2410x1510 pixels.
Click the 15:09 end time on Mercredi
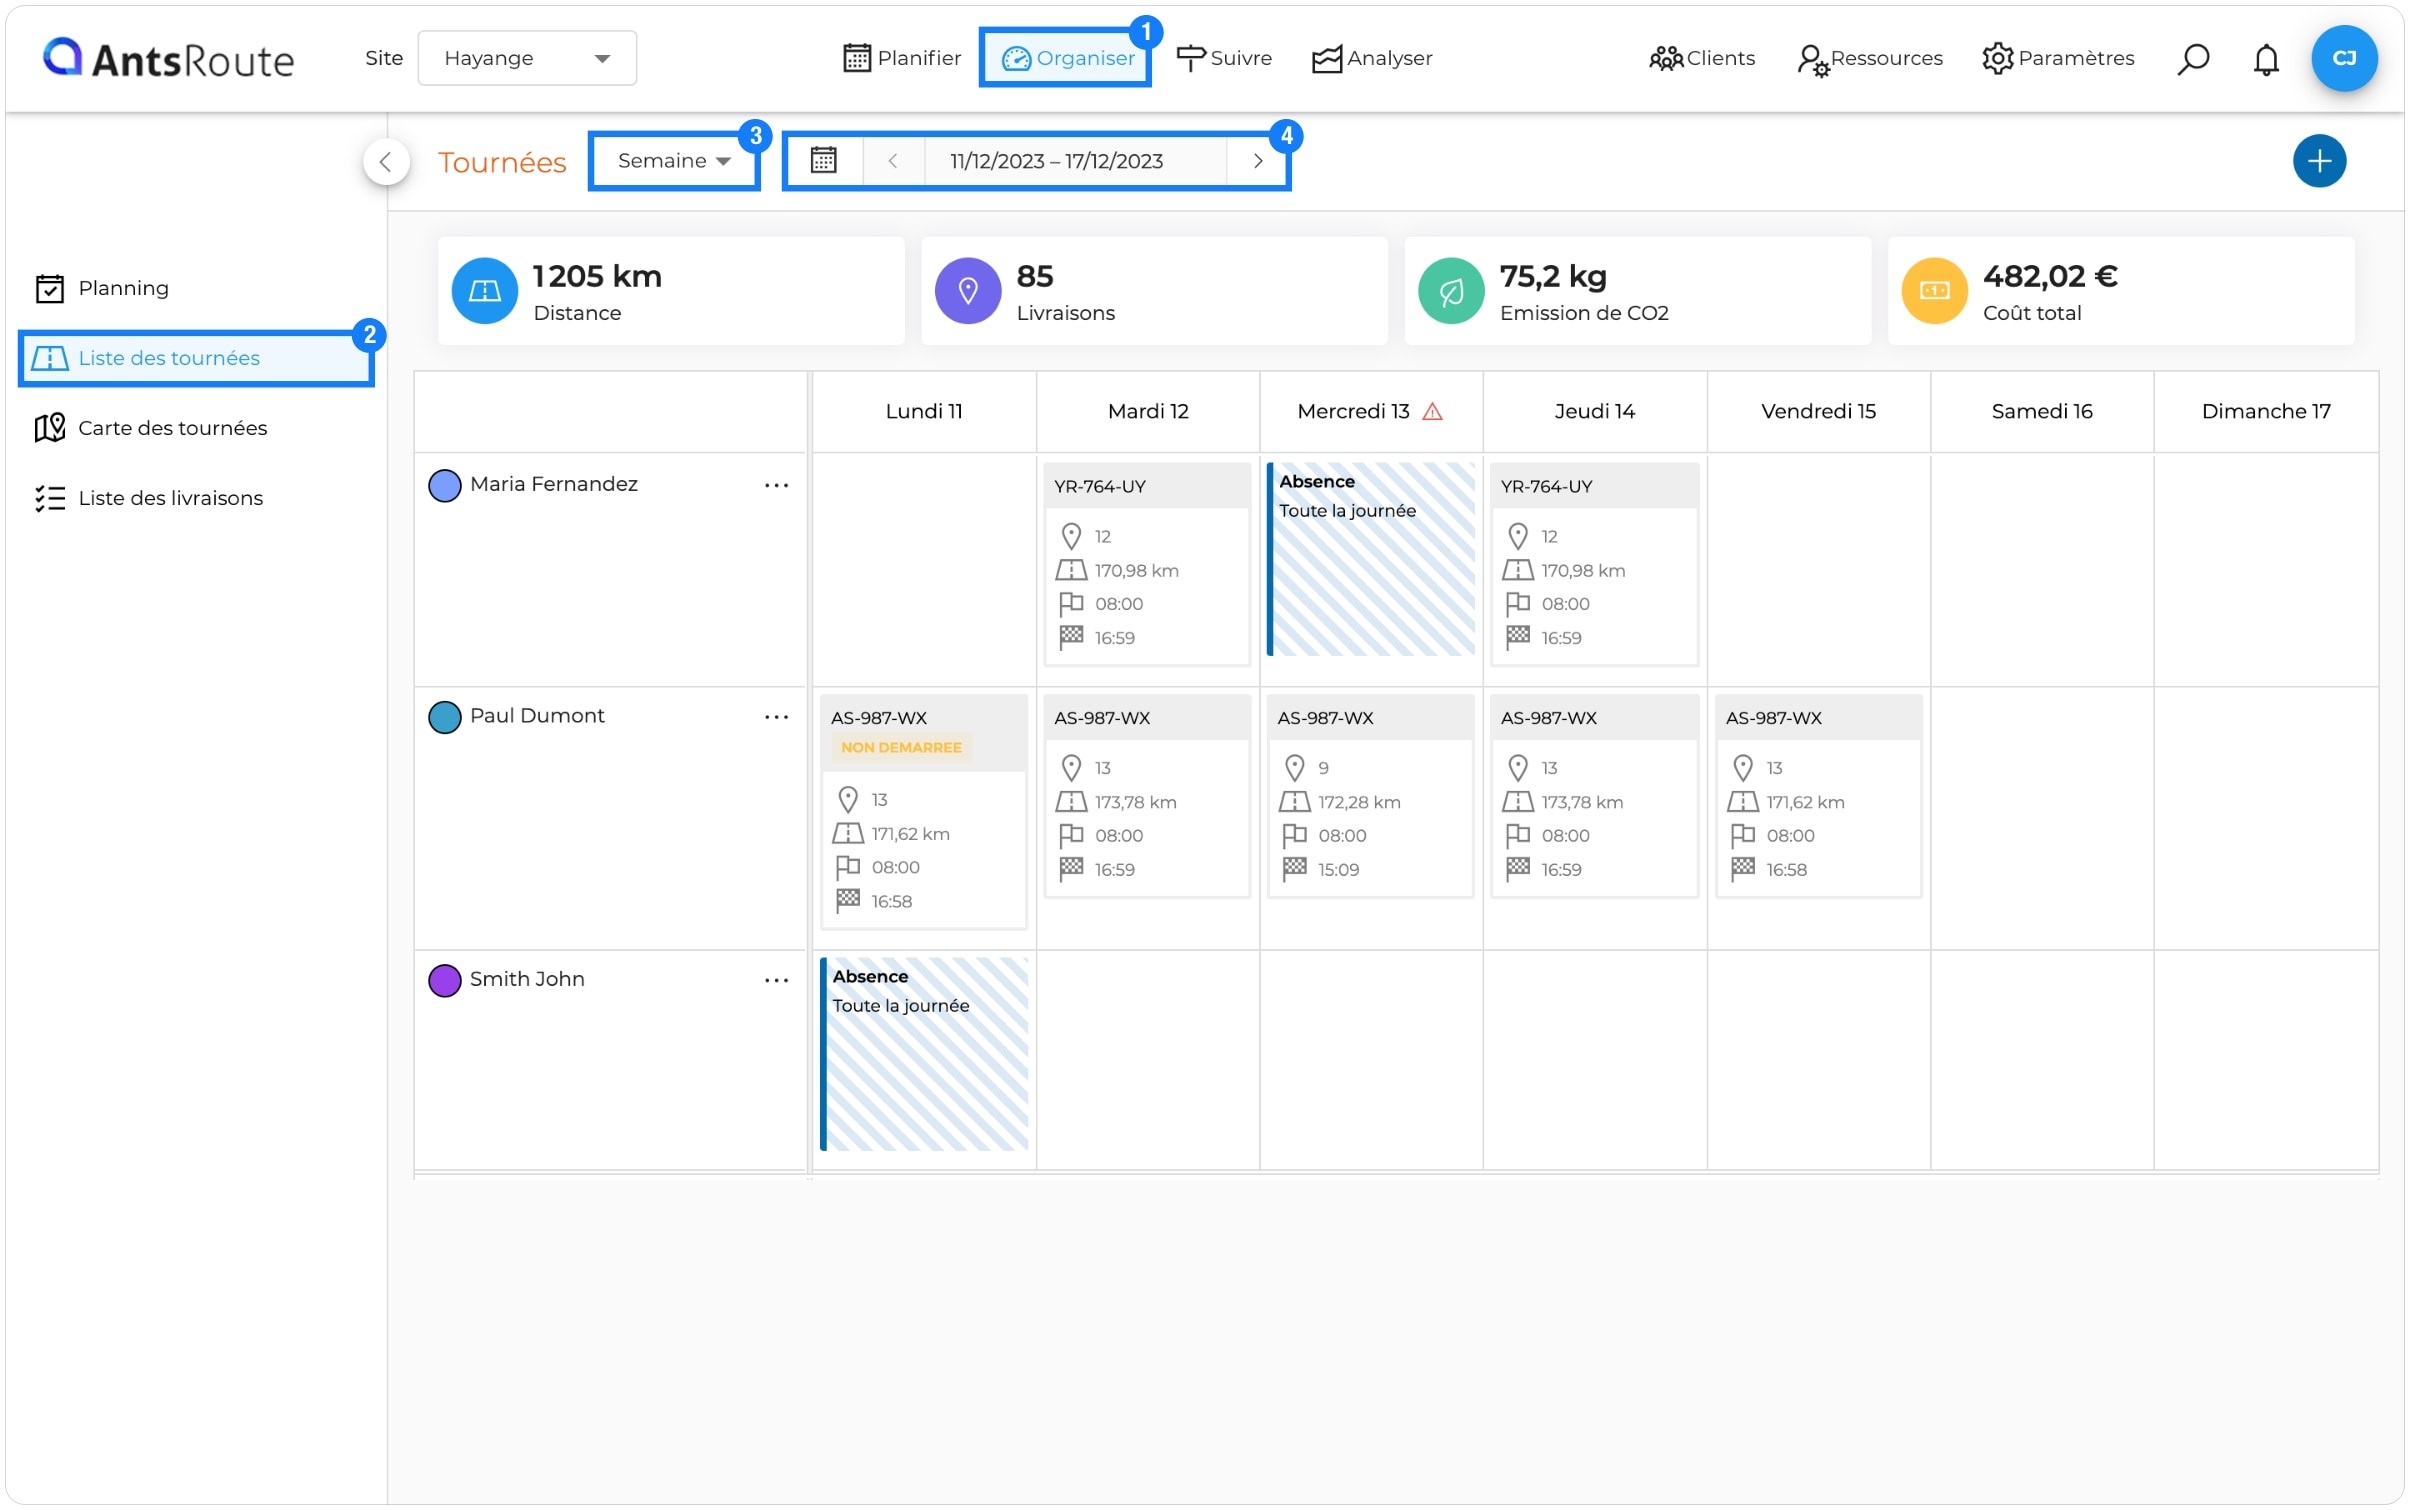[x=1338, y=869]
